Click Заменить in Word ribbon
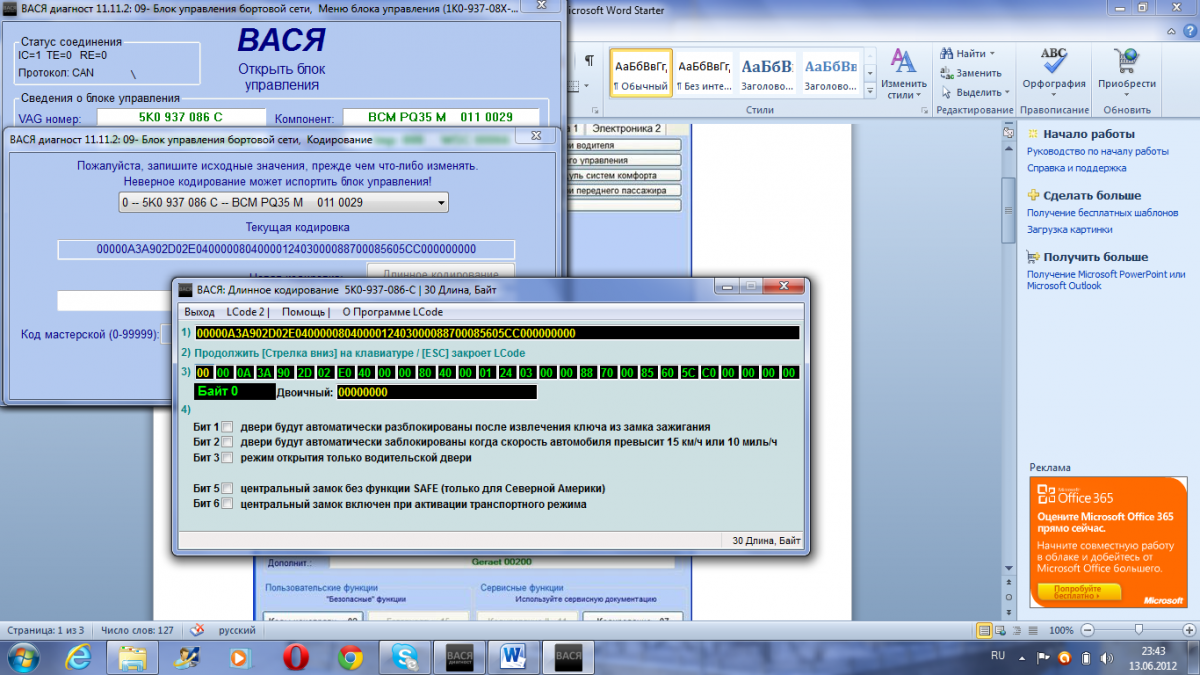Screen dimensions: 1200x675 pyautogui.click(x=970, y=73)
